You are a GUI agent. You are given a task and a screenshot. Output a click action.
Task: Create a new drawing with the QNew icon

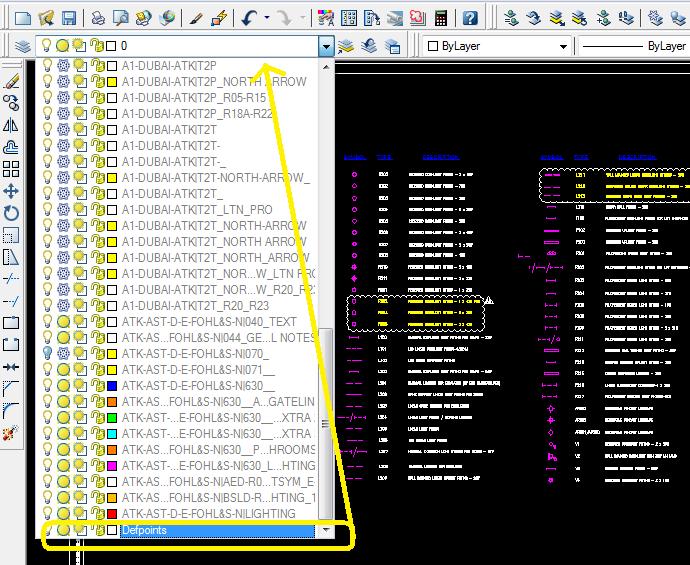click(23, 18)
